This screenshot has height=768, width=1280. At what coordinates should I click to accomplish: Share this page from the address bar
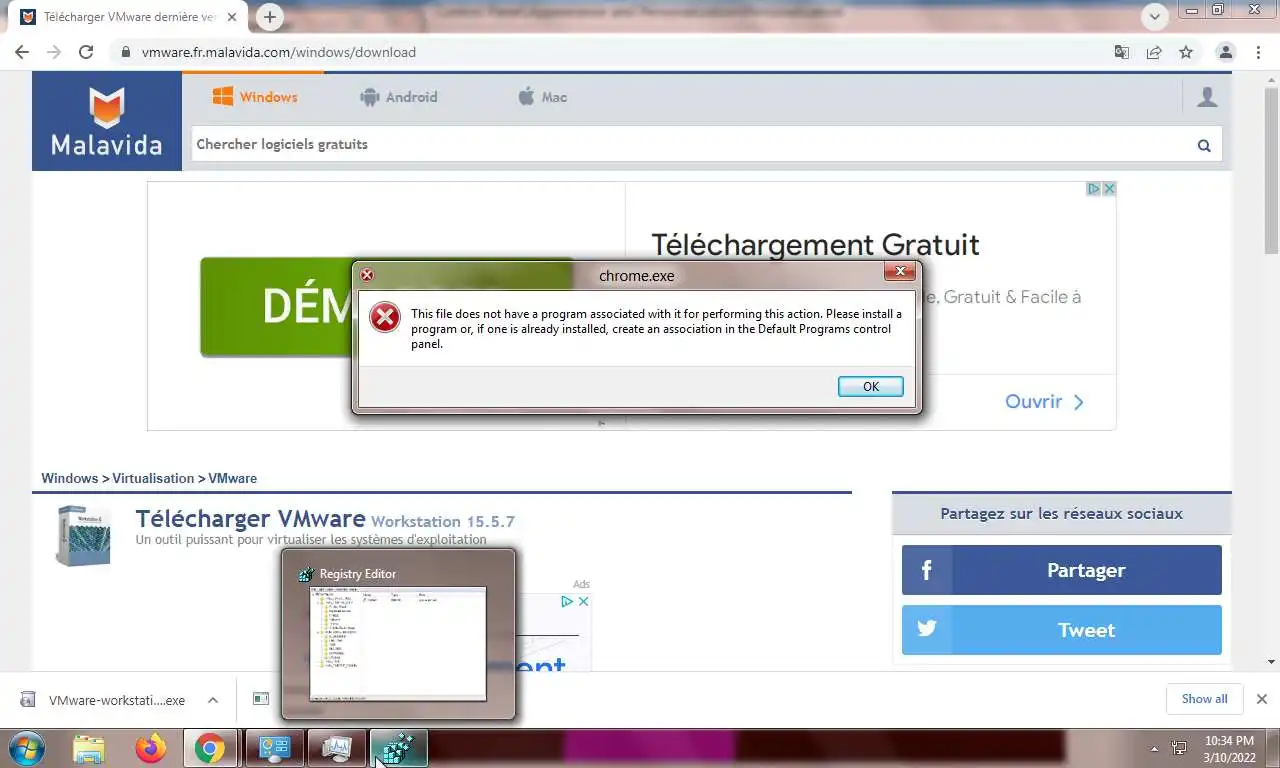(1154, 52)
